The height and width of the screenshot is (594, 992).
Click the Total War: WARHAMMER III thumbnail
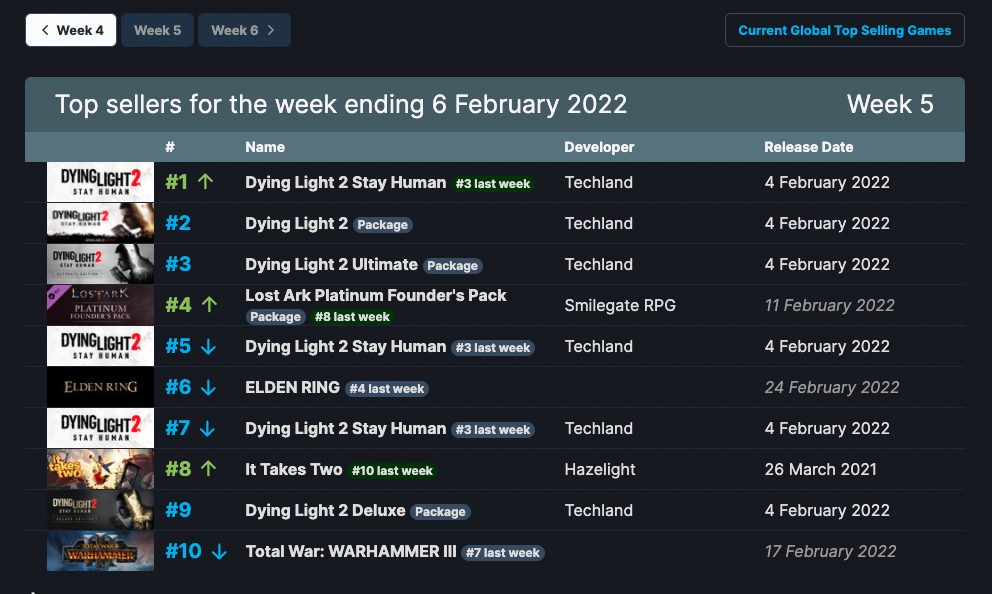click(x=100, y=551)
